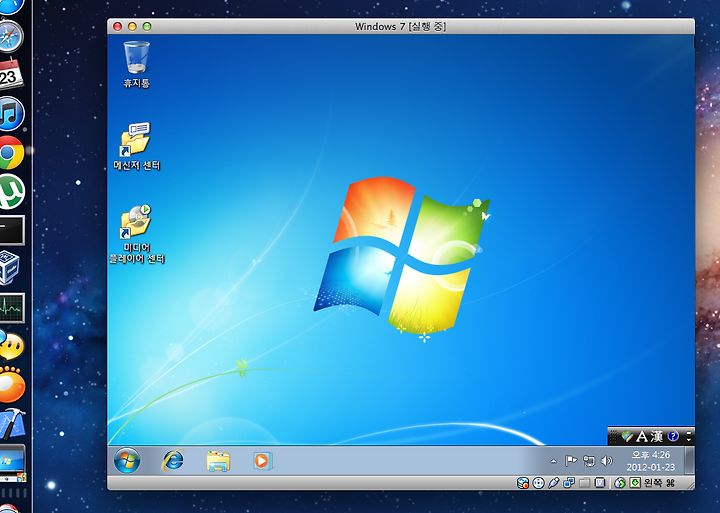
Task: Click the VirtualBox optical disc status icon
Action: coord(538,483)
